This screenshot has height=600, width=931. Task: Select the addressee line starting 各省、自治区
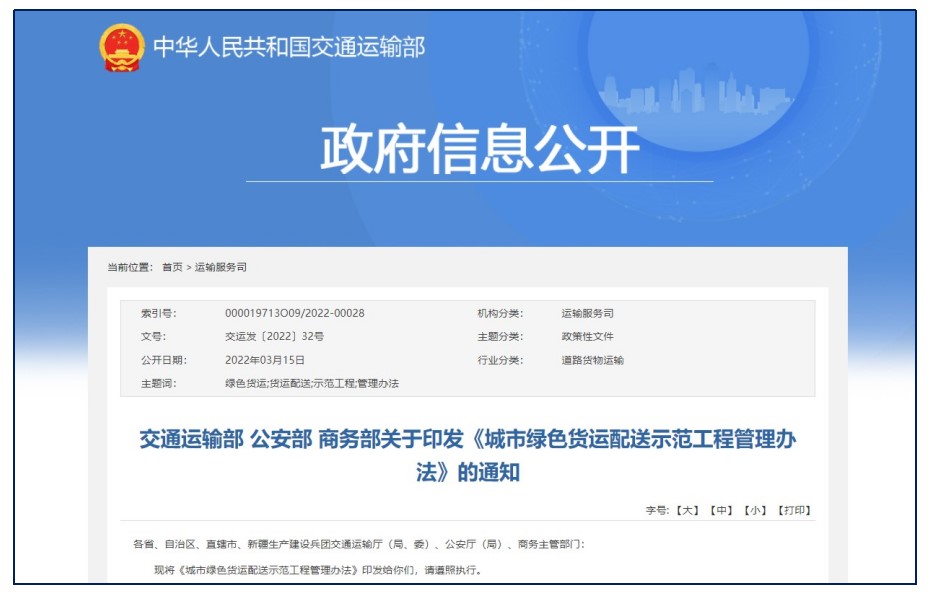pyautogui.click(x=359, y=544)
